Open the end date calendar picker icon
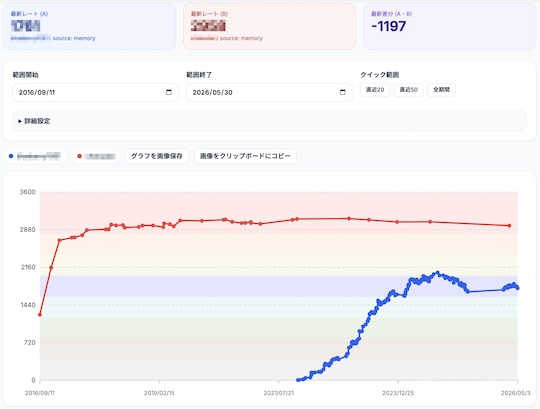 click(343, 92)
